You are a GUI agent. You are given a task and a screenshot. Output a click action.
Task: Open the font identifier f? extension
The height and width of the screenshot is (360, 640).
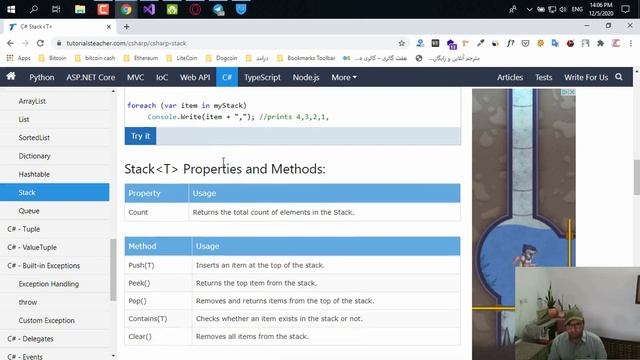(510, 43)
